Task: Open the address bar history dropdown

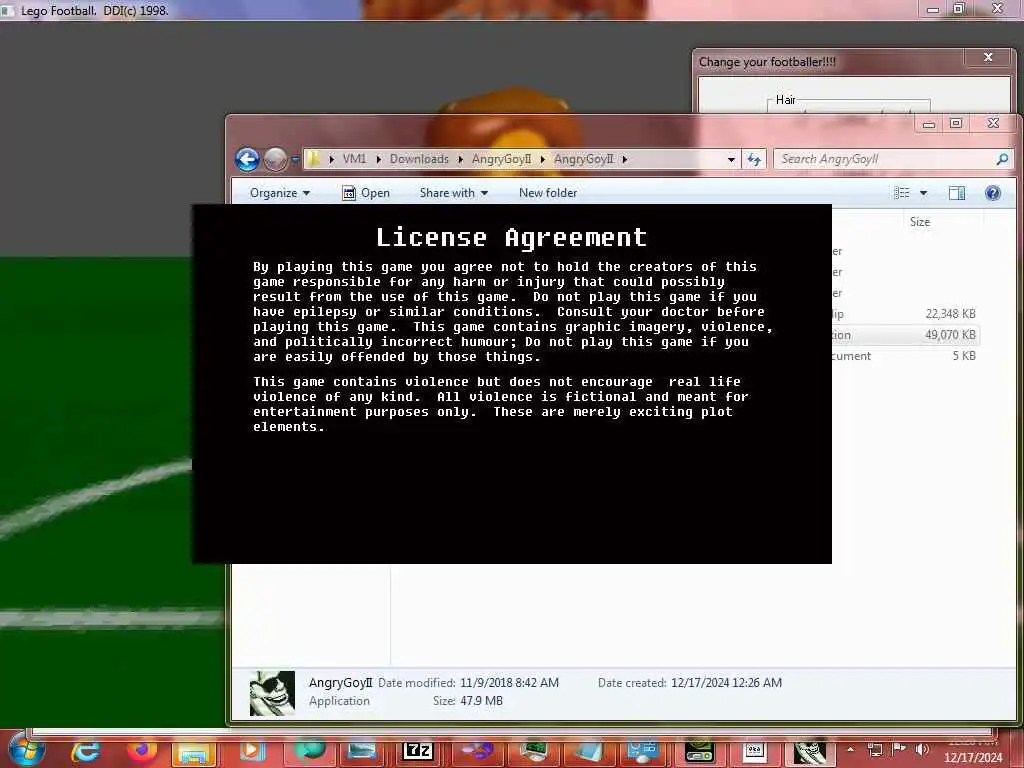Action: click(x=731, y=159)
